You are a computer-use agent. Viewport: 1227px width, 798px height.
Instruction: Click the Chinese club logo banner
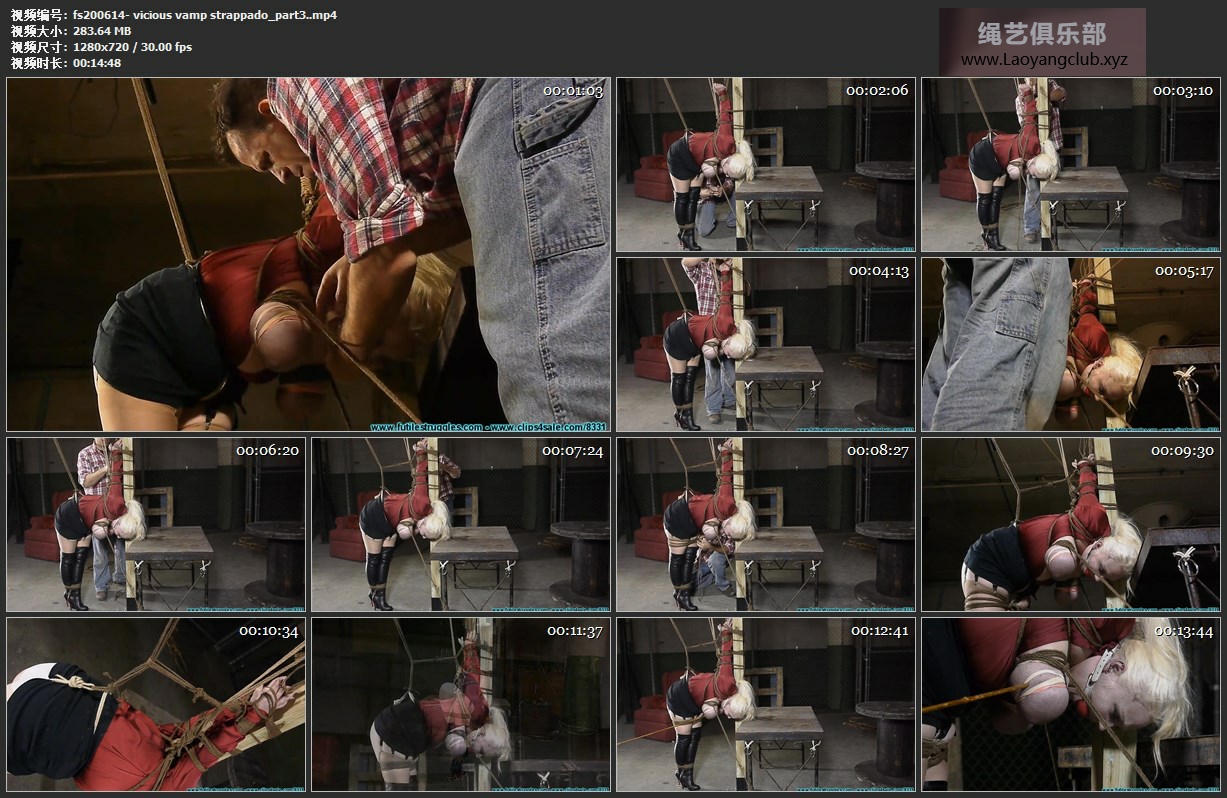[x=1042, y=32]
